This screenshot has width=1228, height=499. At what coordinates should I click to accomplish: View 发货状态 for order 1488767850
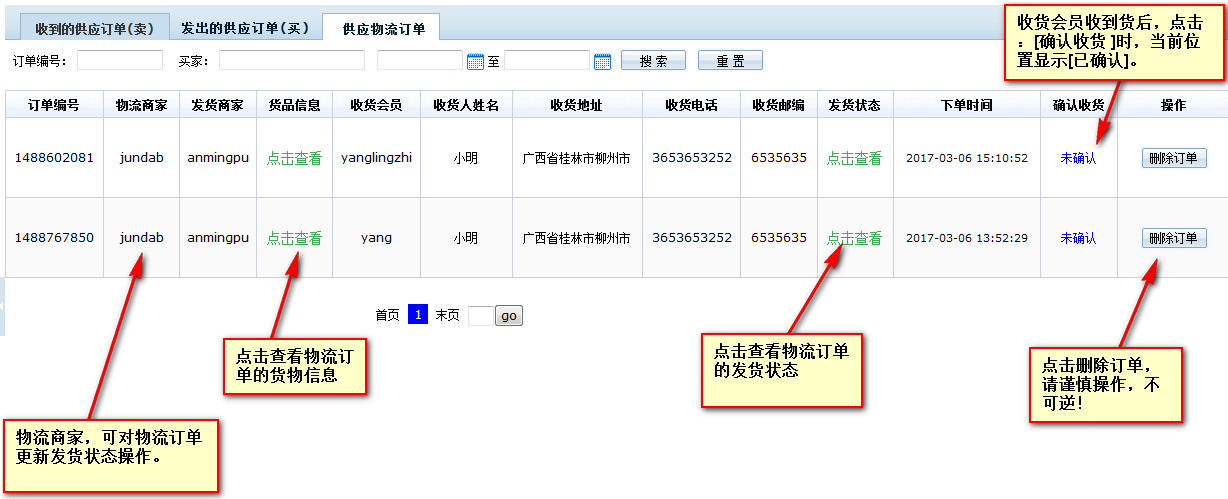(854, 238)
